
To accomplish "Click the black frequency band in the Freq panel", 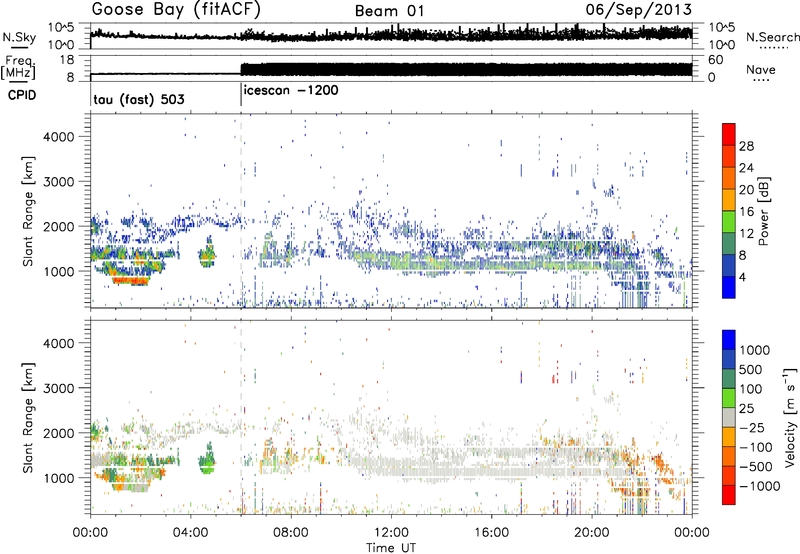I will [x=466, y=70].
